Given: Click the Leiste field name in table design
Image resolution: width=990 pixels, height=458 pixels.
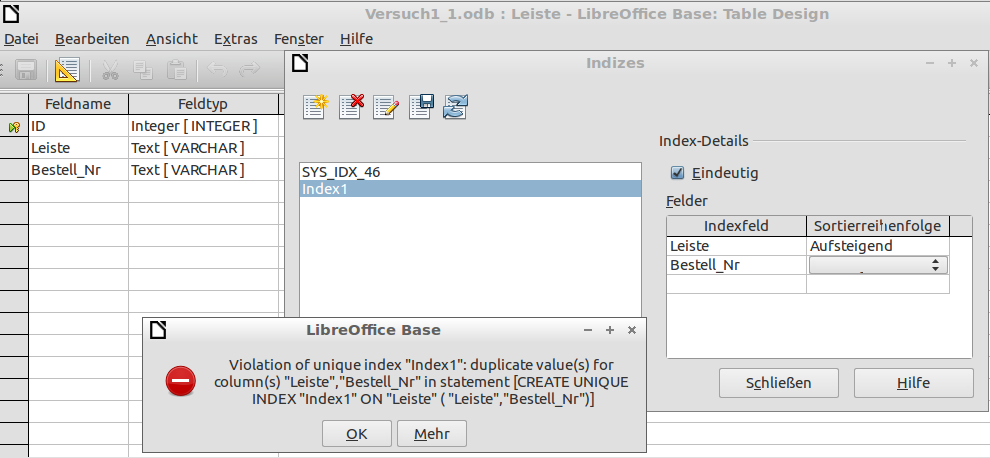Looking at the screenshot, I should pyautogui.click(x=78, y=148).
